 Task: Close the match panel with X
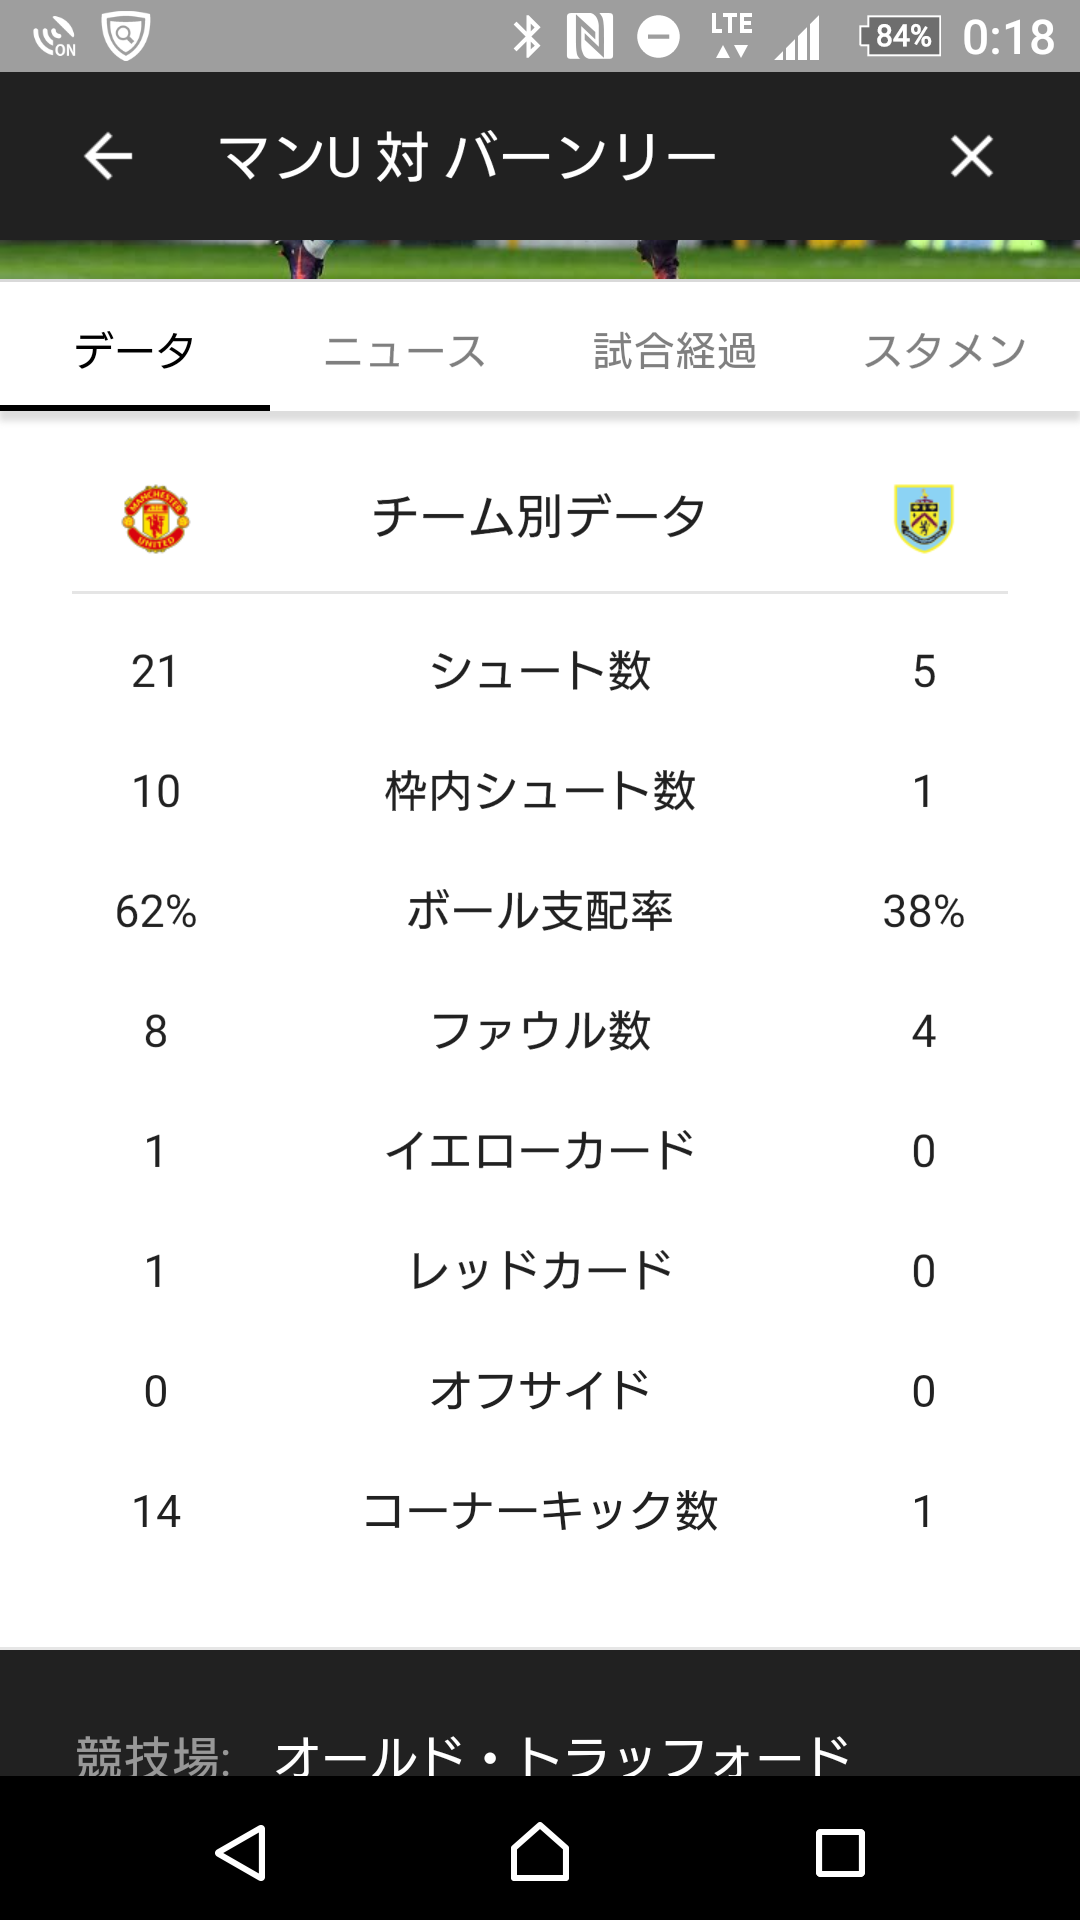pos(971,156)
